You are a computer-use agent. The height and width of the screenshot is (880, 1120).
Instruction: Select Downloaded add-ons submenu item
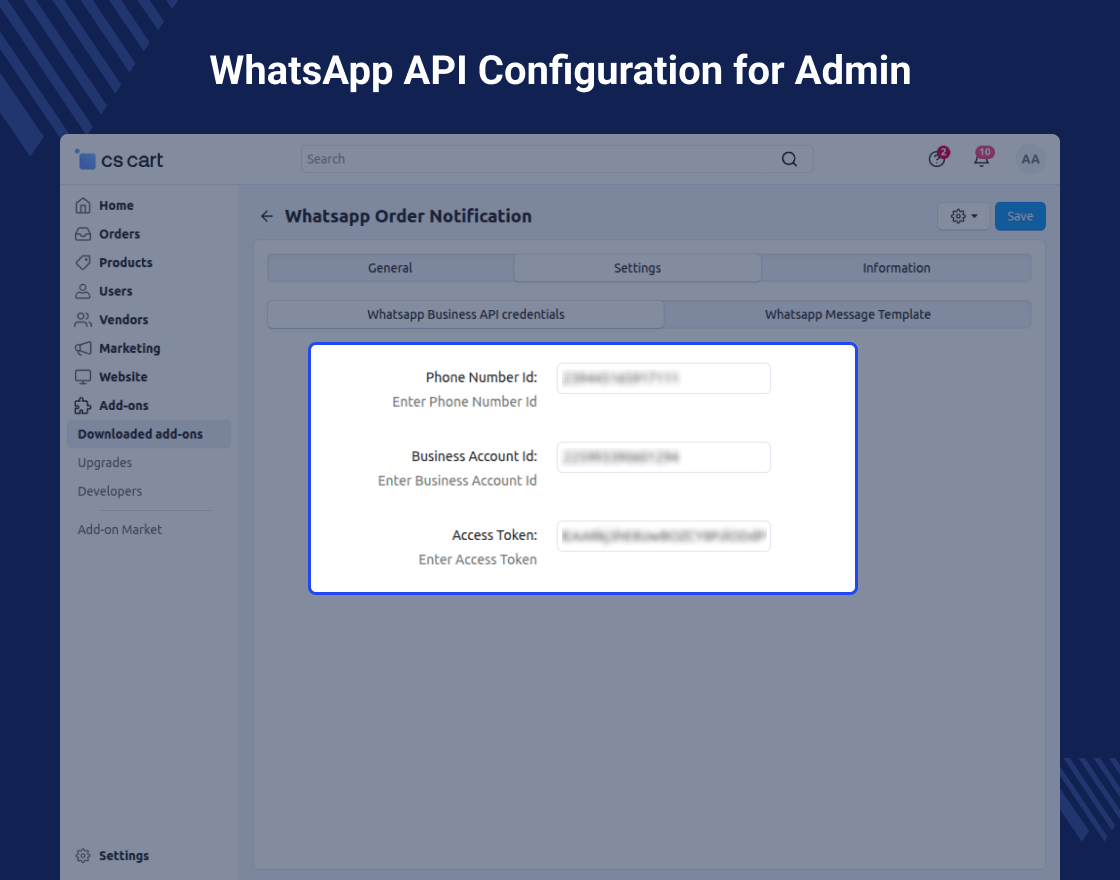[149, 434]
